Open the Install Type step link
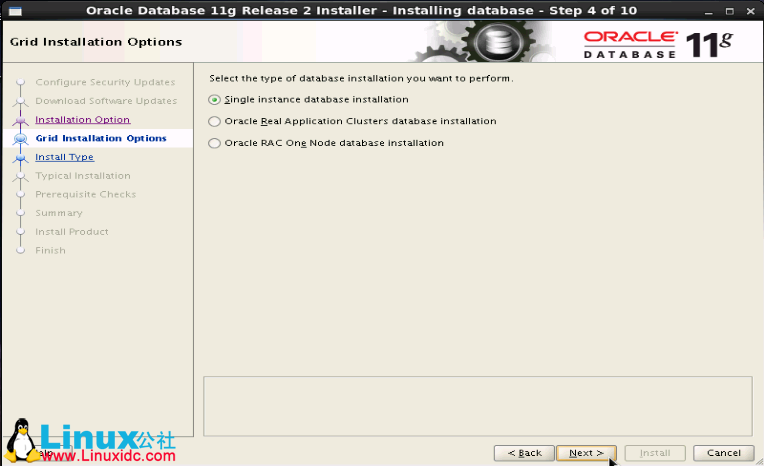 coord(64,157)
